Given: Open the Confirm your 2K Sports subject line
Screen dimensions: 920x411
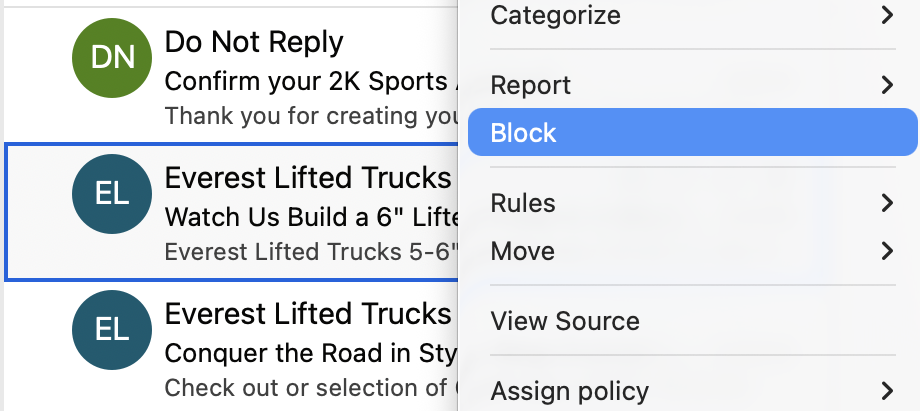Looking at the screenshot, I should coord(310,80).
